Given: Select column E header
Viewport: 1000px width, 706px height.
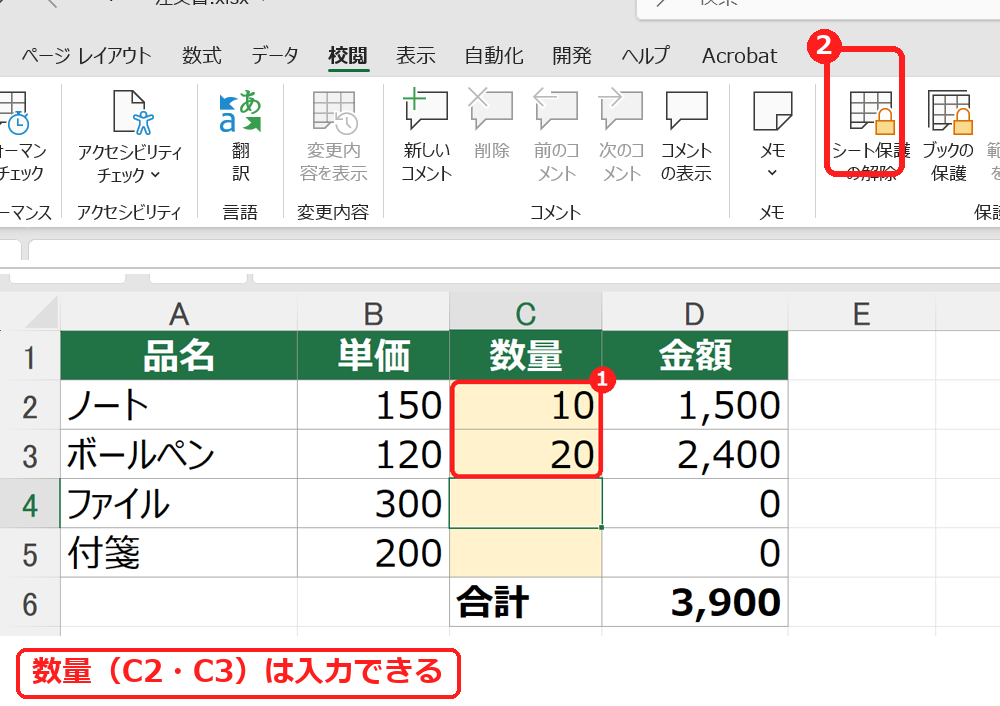Looking at the screenshot, I should pyautogui.click(x=862, y=313).
